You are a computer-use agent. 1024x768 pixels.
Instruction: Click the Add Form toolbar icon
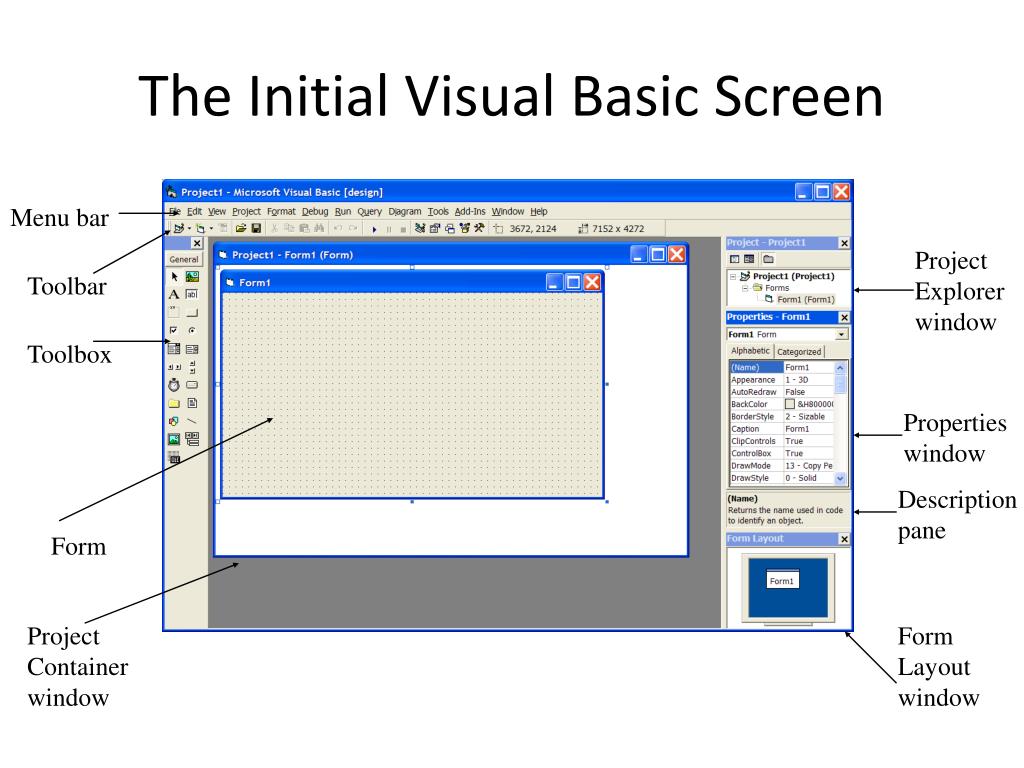200,228
